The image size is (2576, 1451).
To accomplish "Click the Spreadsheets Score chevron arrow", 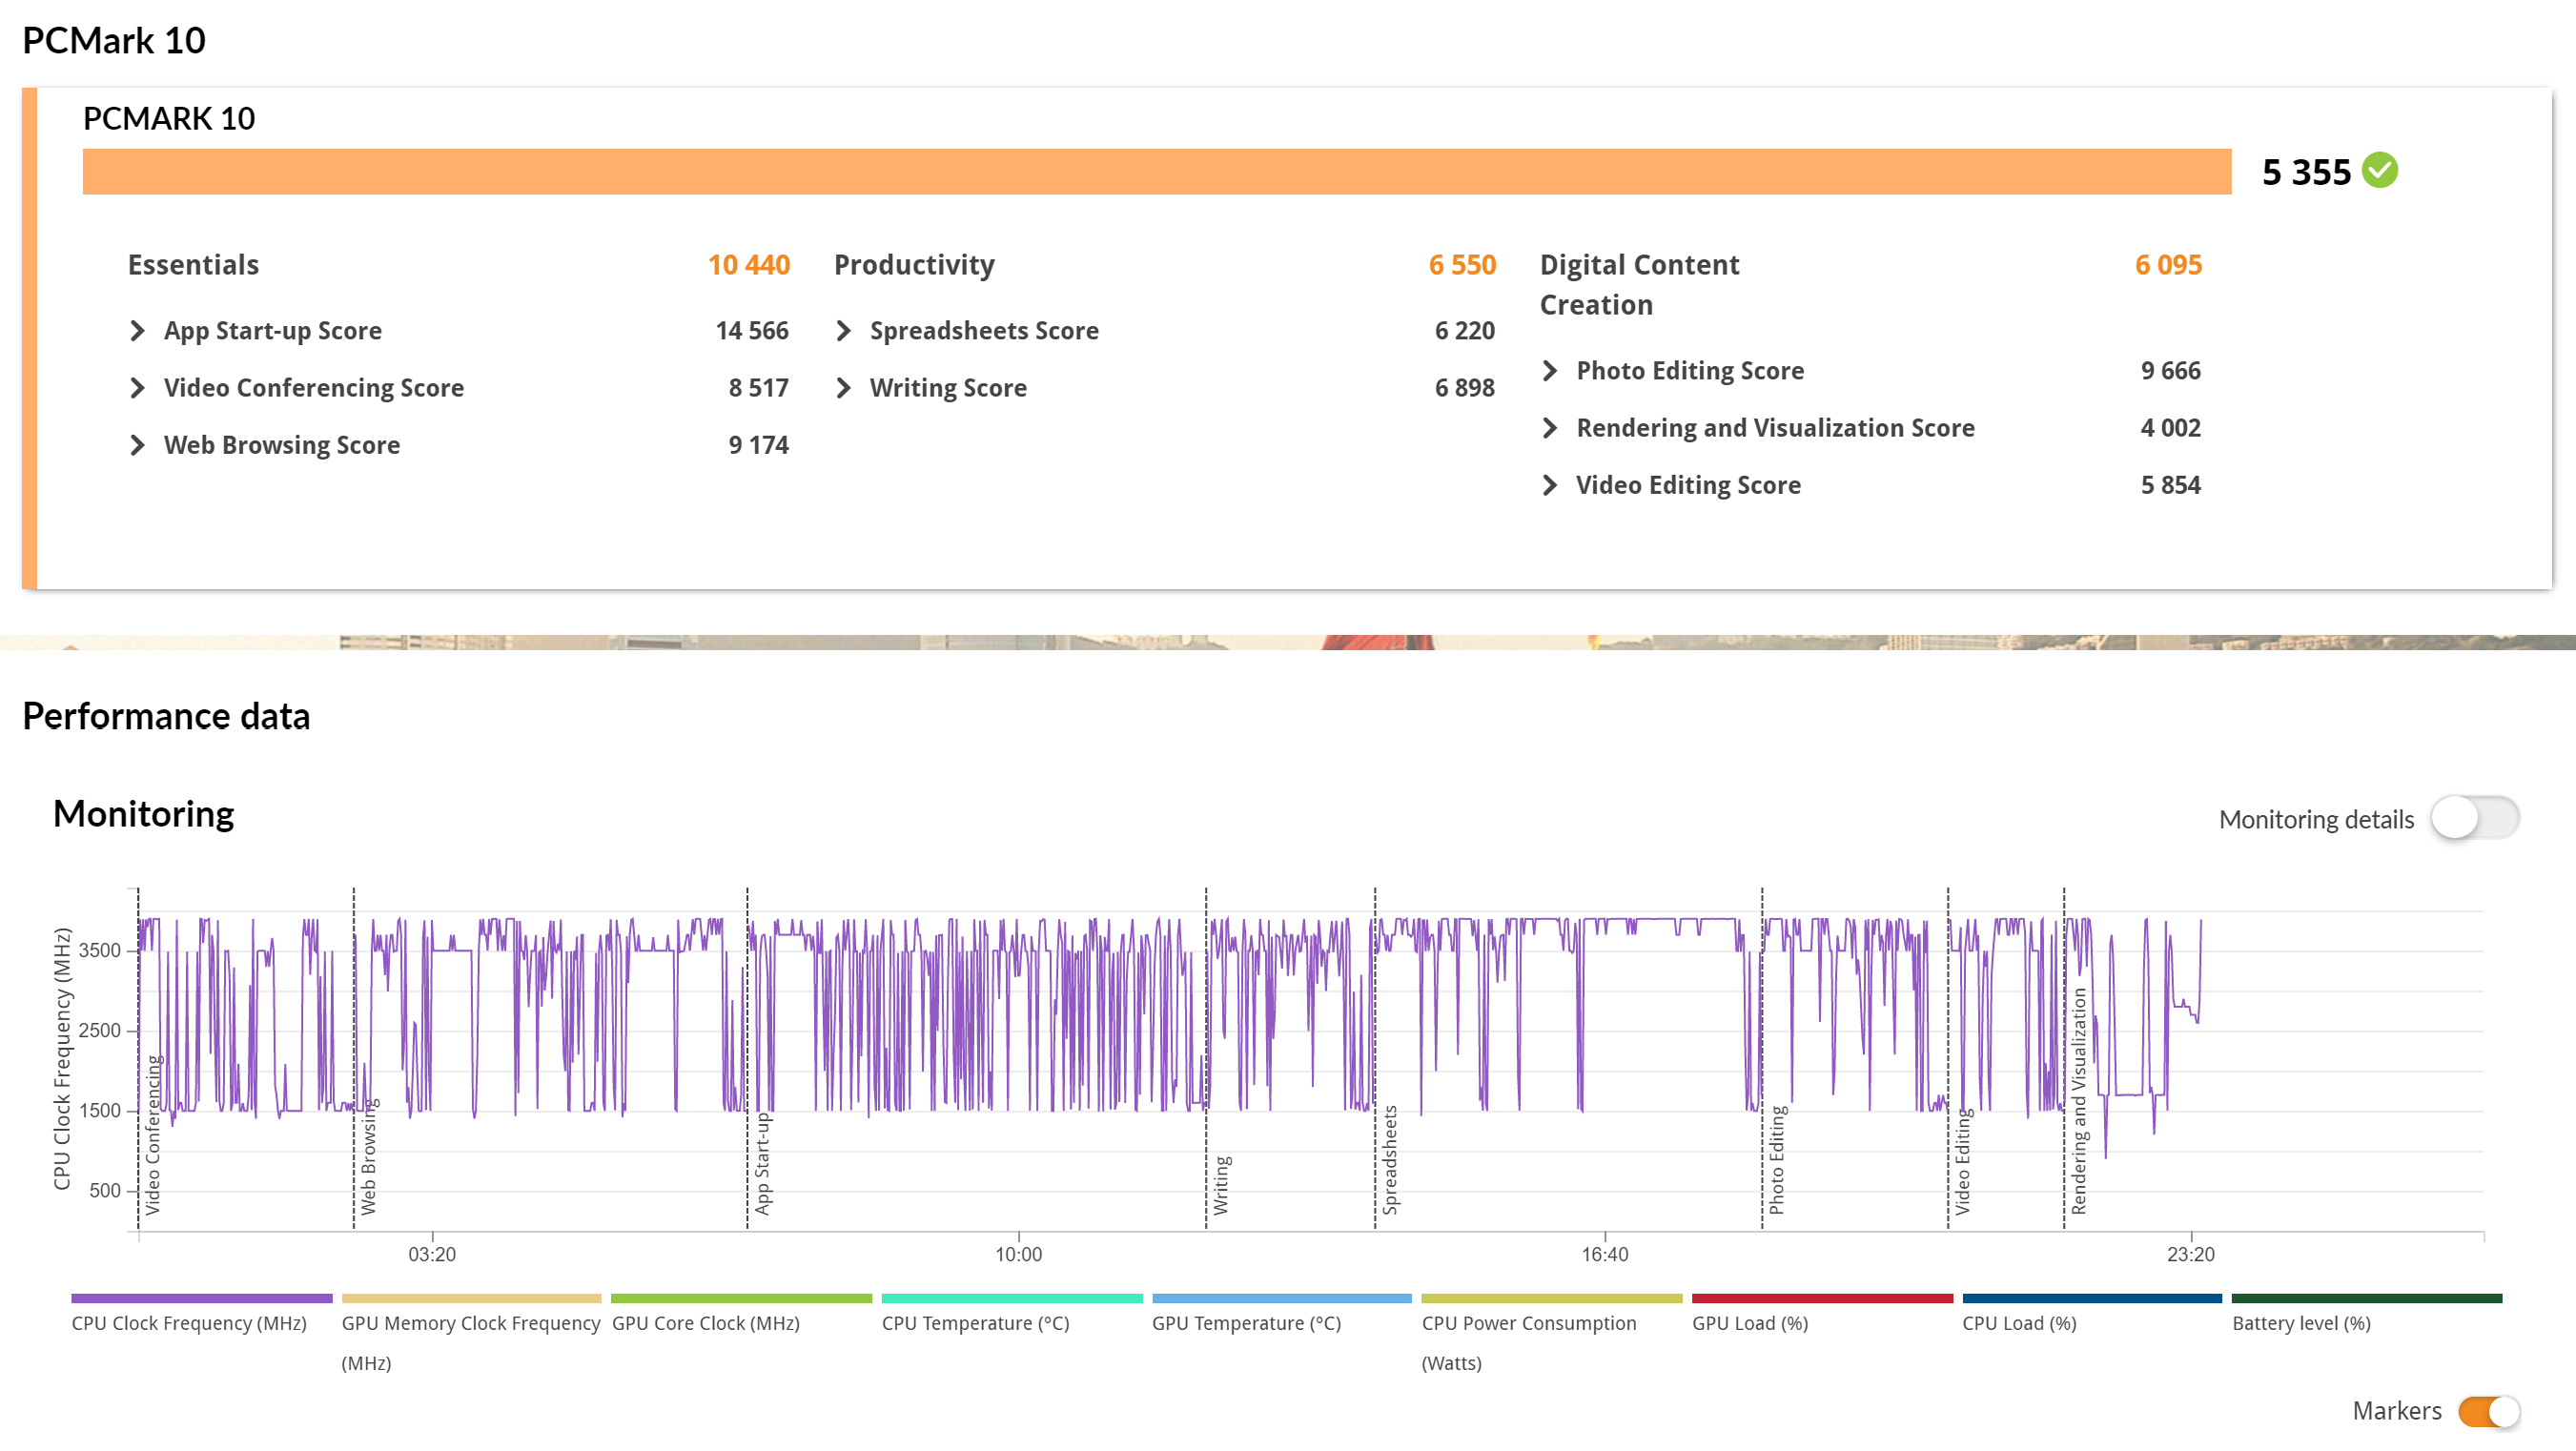I will 844,331.
